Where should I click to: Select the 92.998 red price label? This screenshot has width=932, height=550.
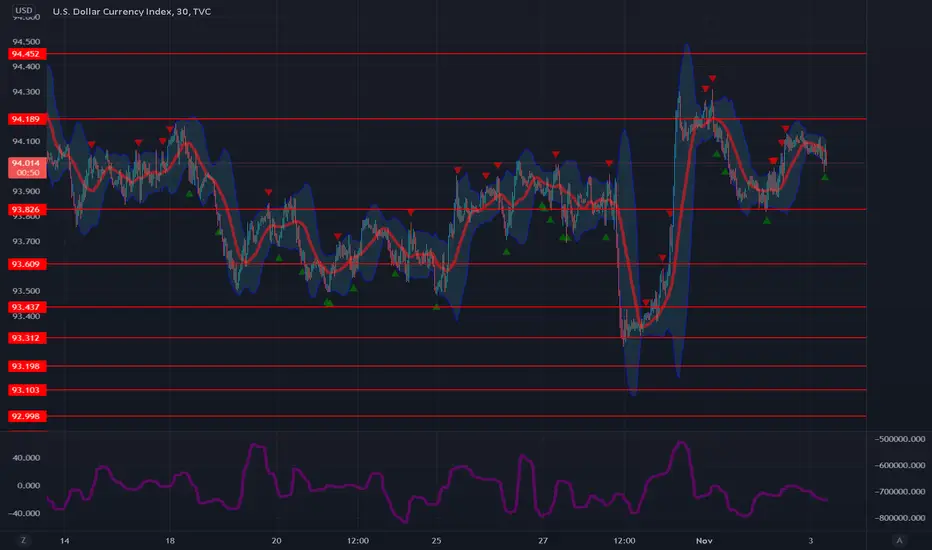pyautogui.click(x=26, y=416)
